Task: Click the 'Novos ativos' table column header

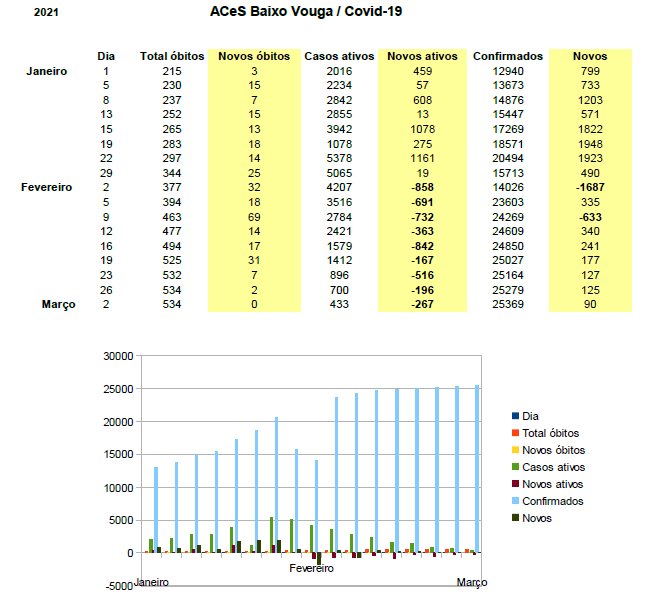Action: [x=422, y=56]
